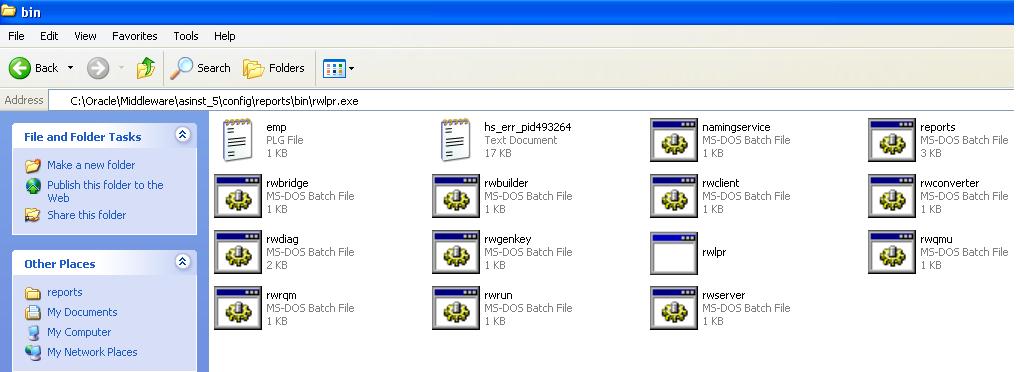Select the rwgenkey batch file icon
This screenshot has height=372, width=1016.
tap(456, 252)
